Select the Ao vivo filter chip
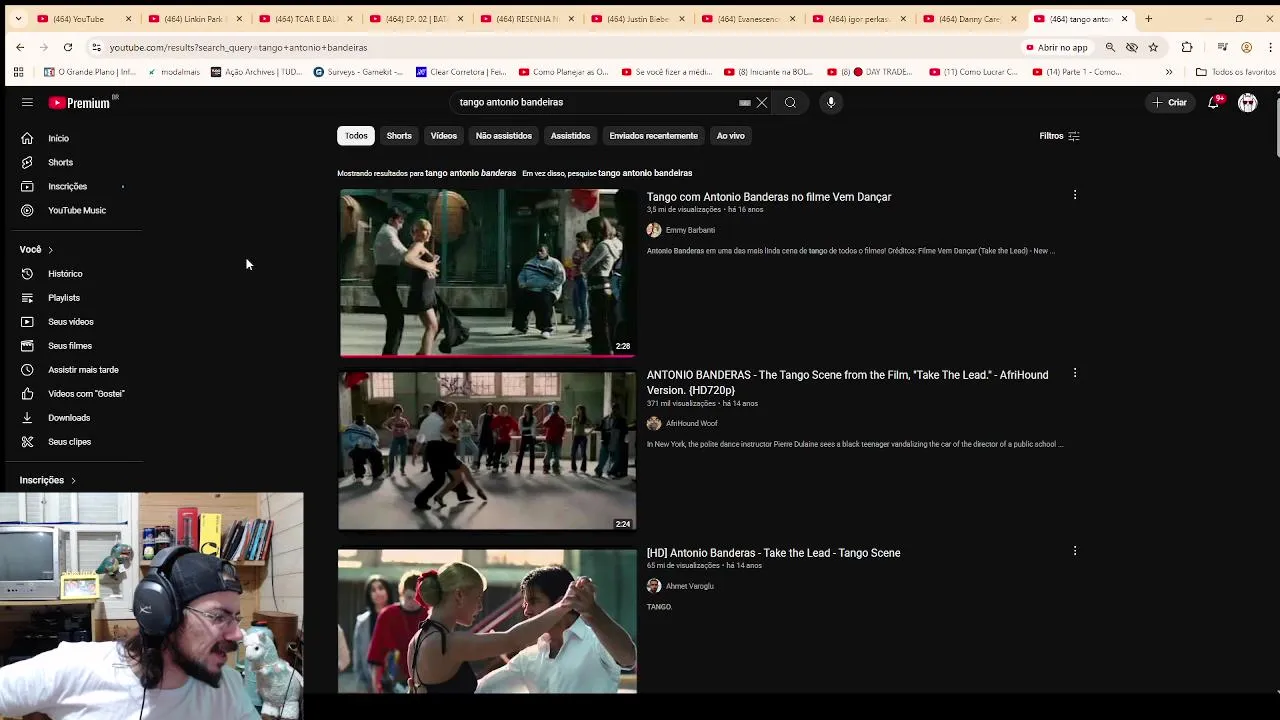Viewport: 1280px width, 720px height. point(731,136)
